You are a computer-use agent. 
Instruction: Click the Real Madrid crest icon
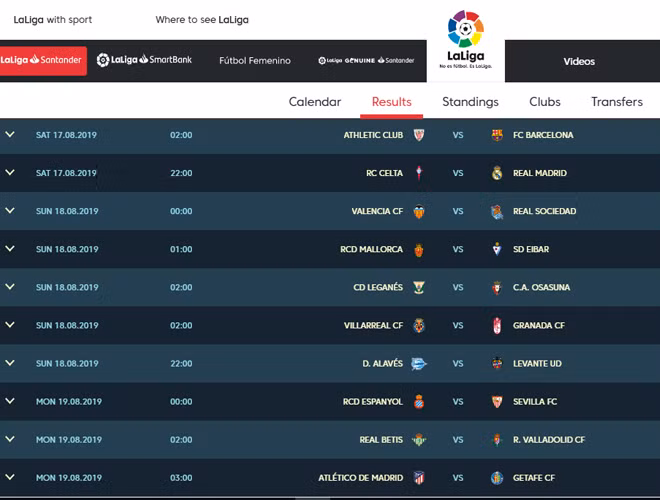click(497, 173)
